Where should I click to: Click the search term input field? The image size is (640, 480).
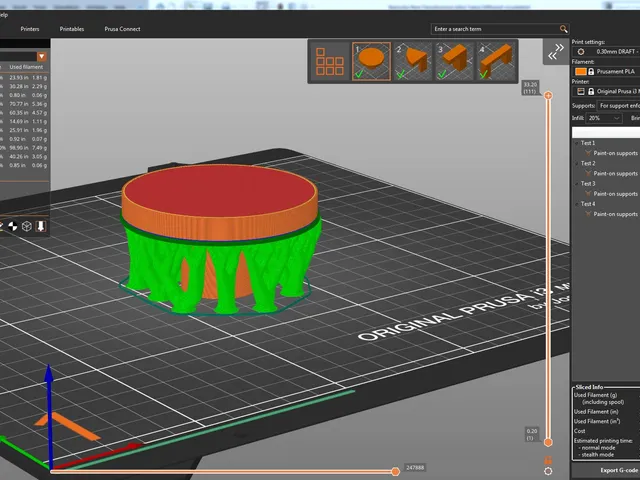(x=495, y=29)
